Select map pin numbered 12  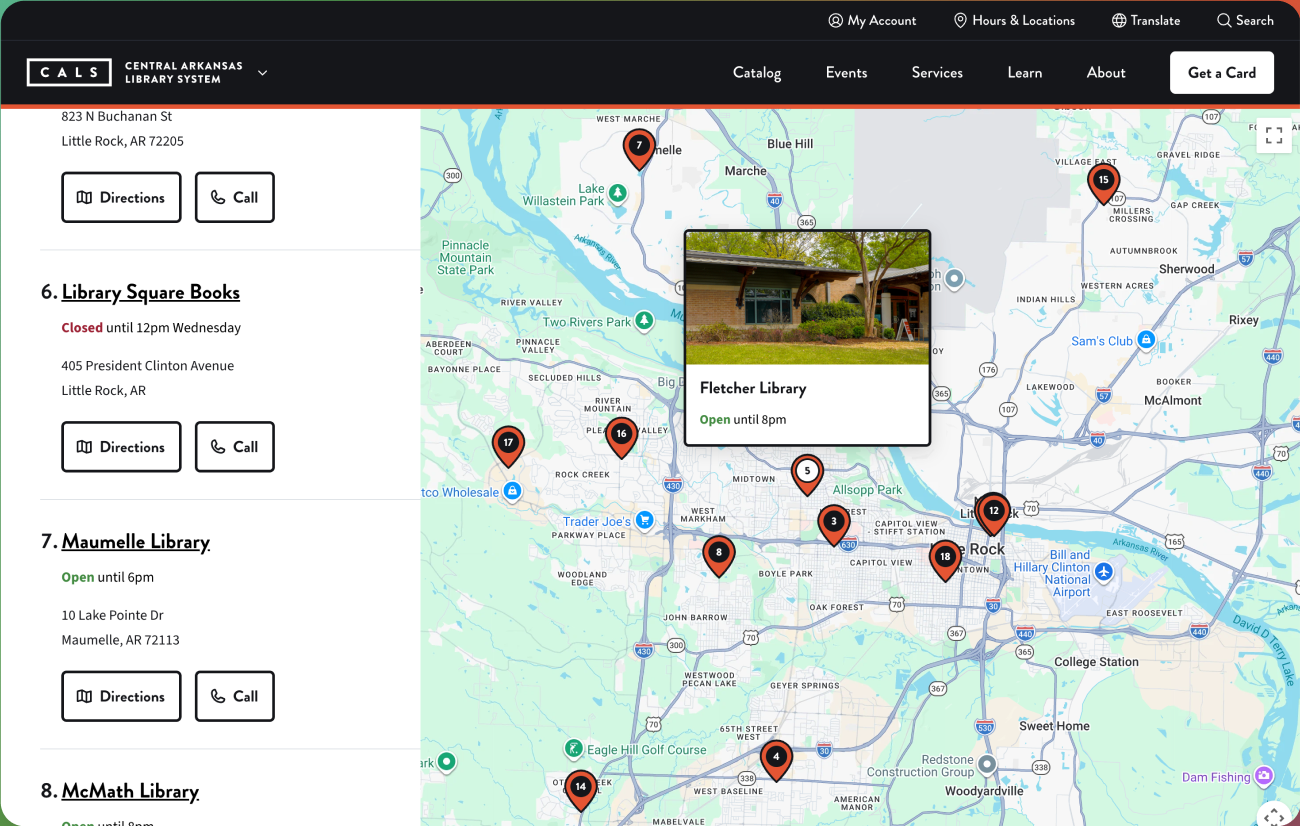(x=993, y=513)
